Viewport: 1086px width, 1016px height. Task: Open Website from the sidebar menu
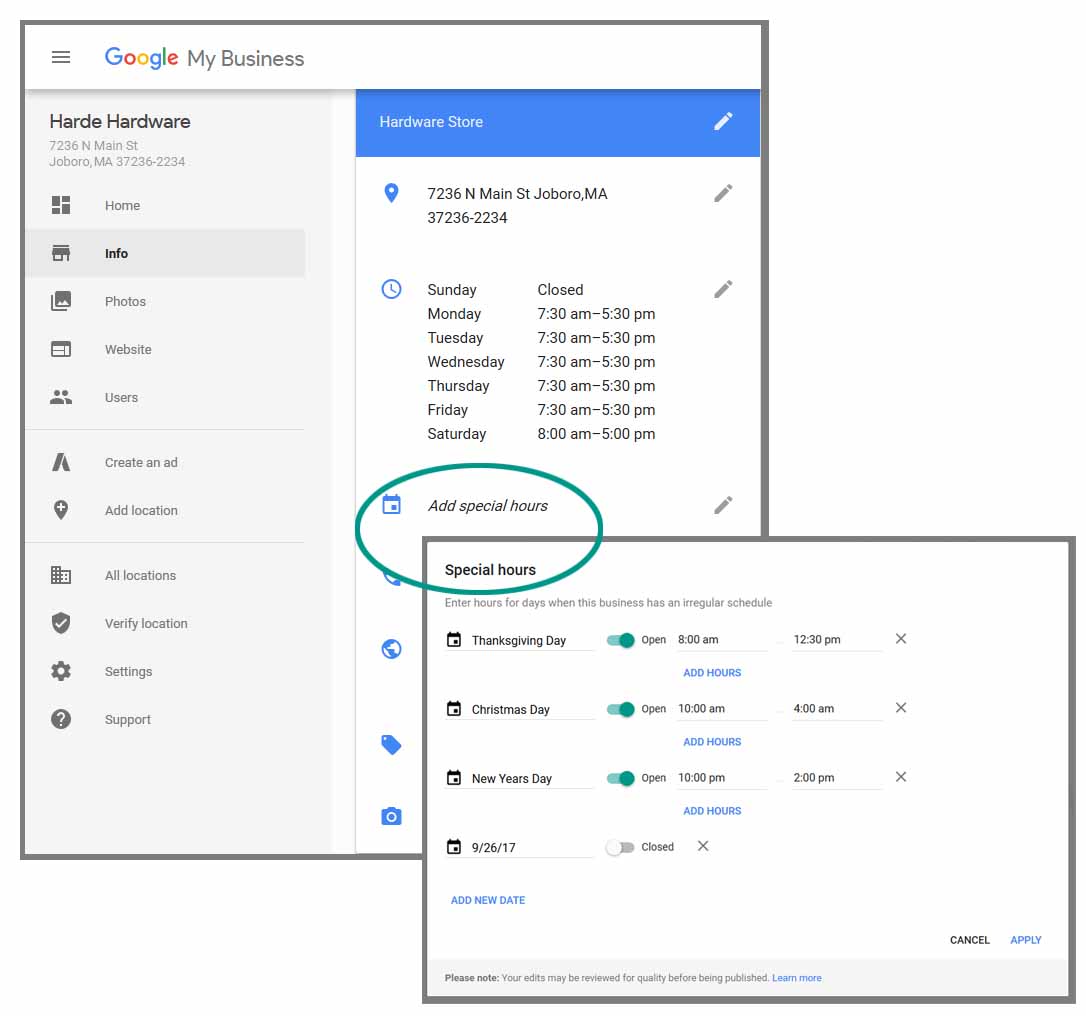coord(165,349)
